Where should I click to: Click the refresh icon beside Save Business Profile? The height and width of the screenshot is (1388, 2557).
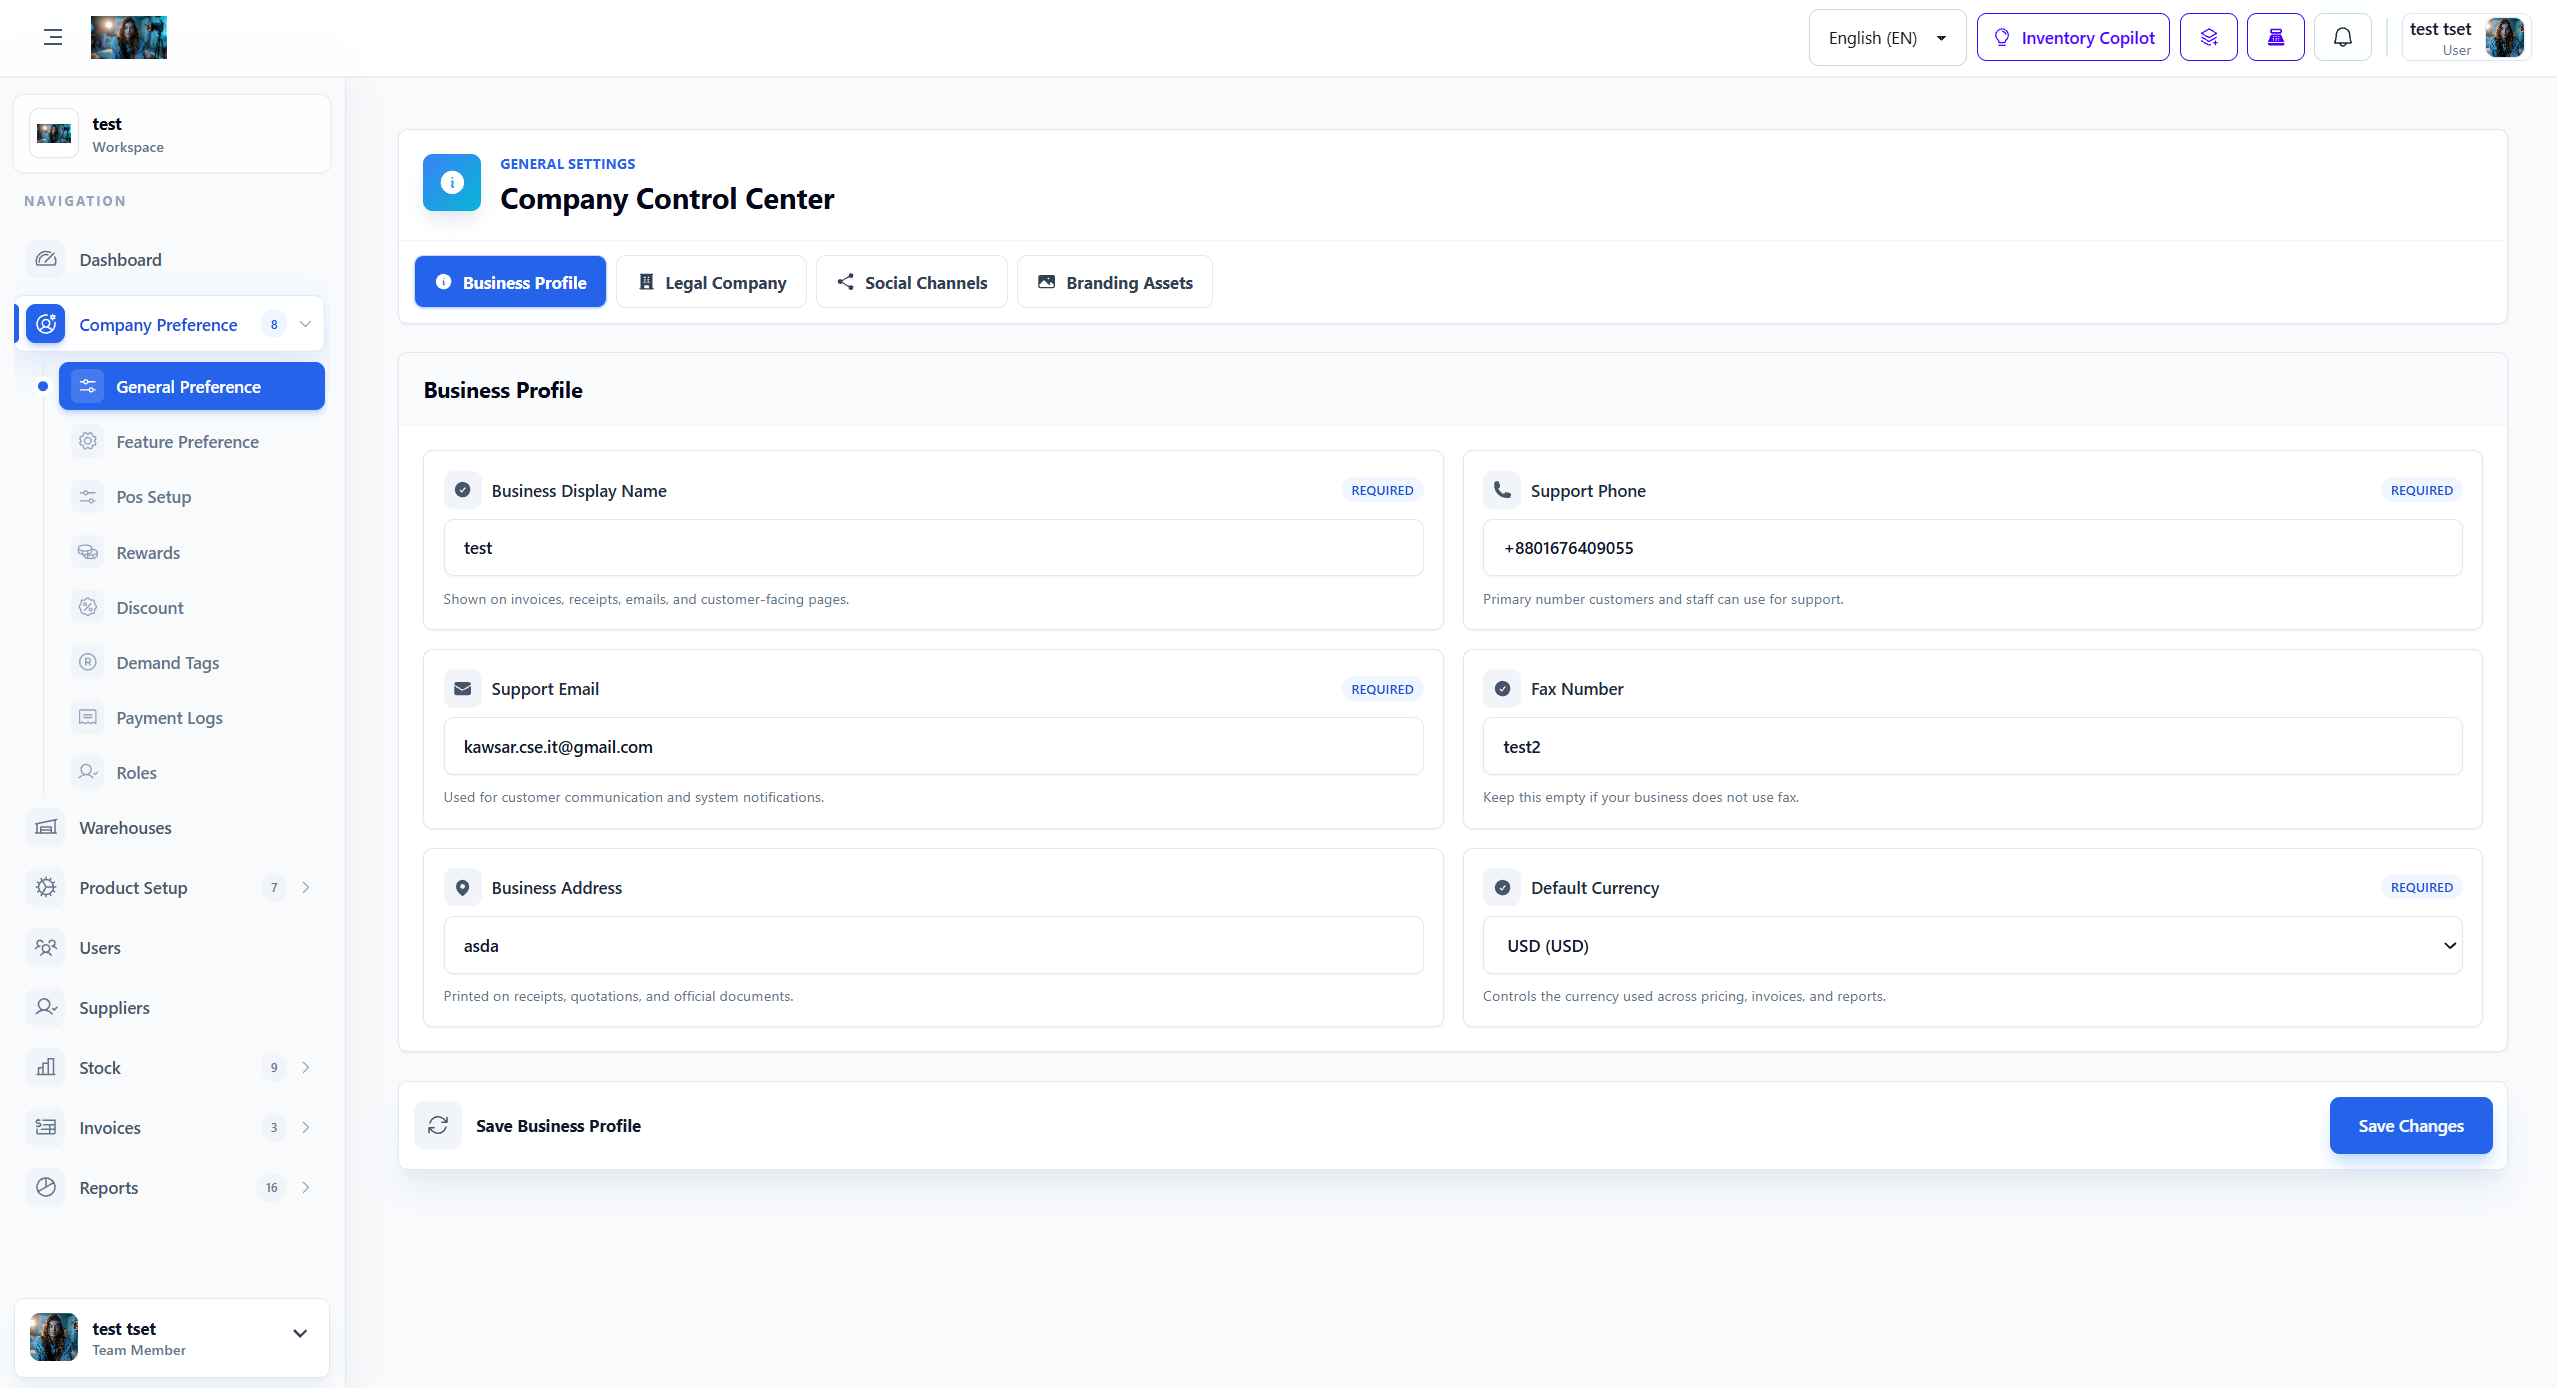pyautogui.click(x=438, y=1125)
